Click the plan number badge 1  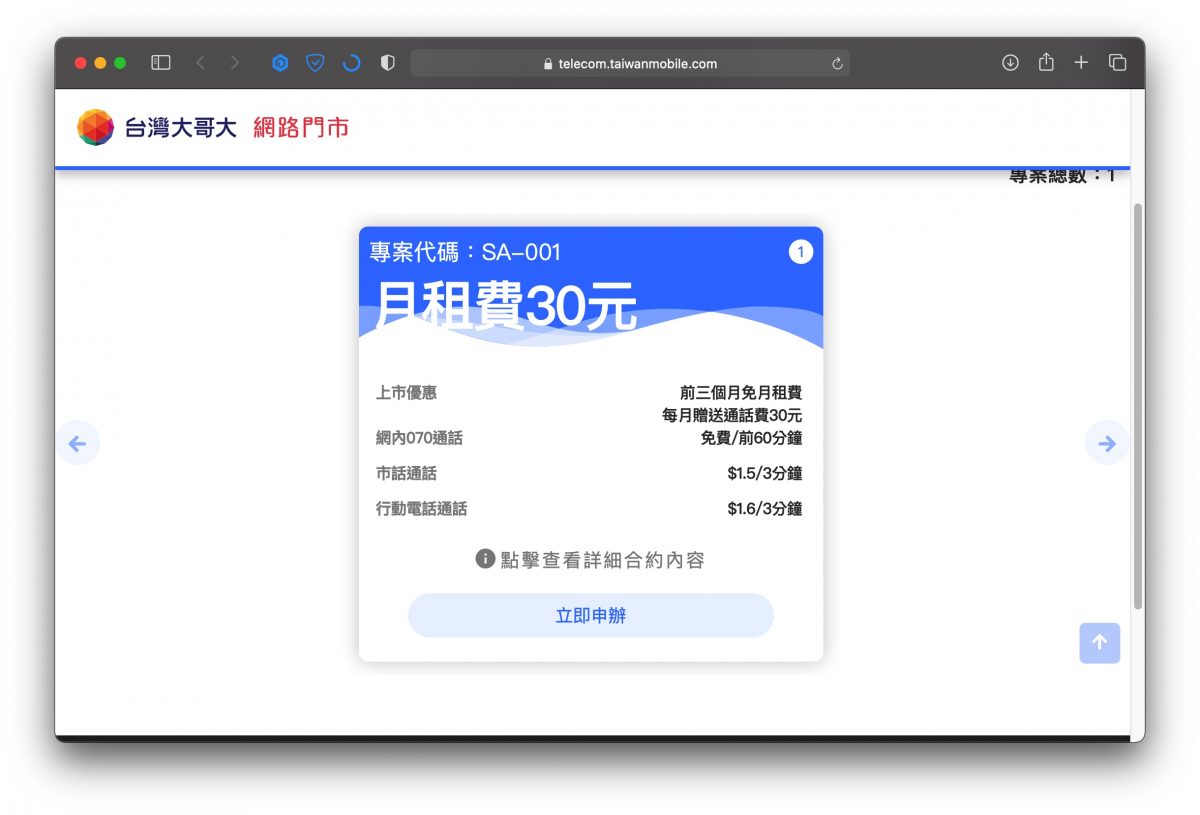click(x=800, y=252)
